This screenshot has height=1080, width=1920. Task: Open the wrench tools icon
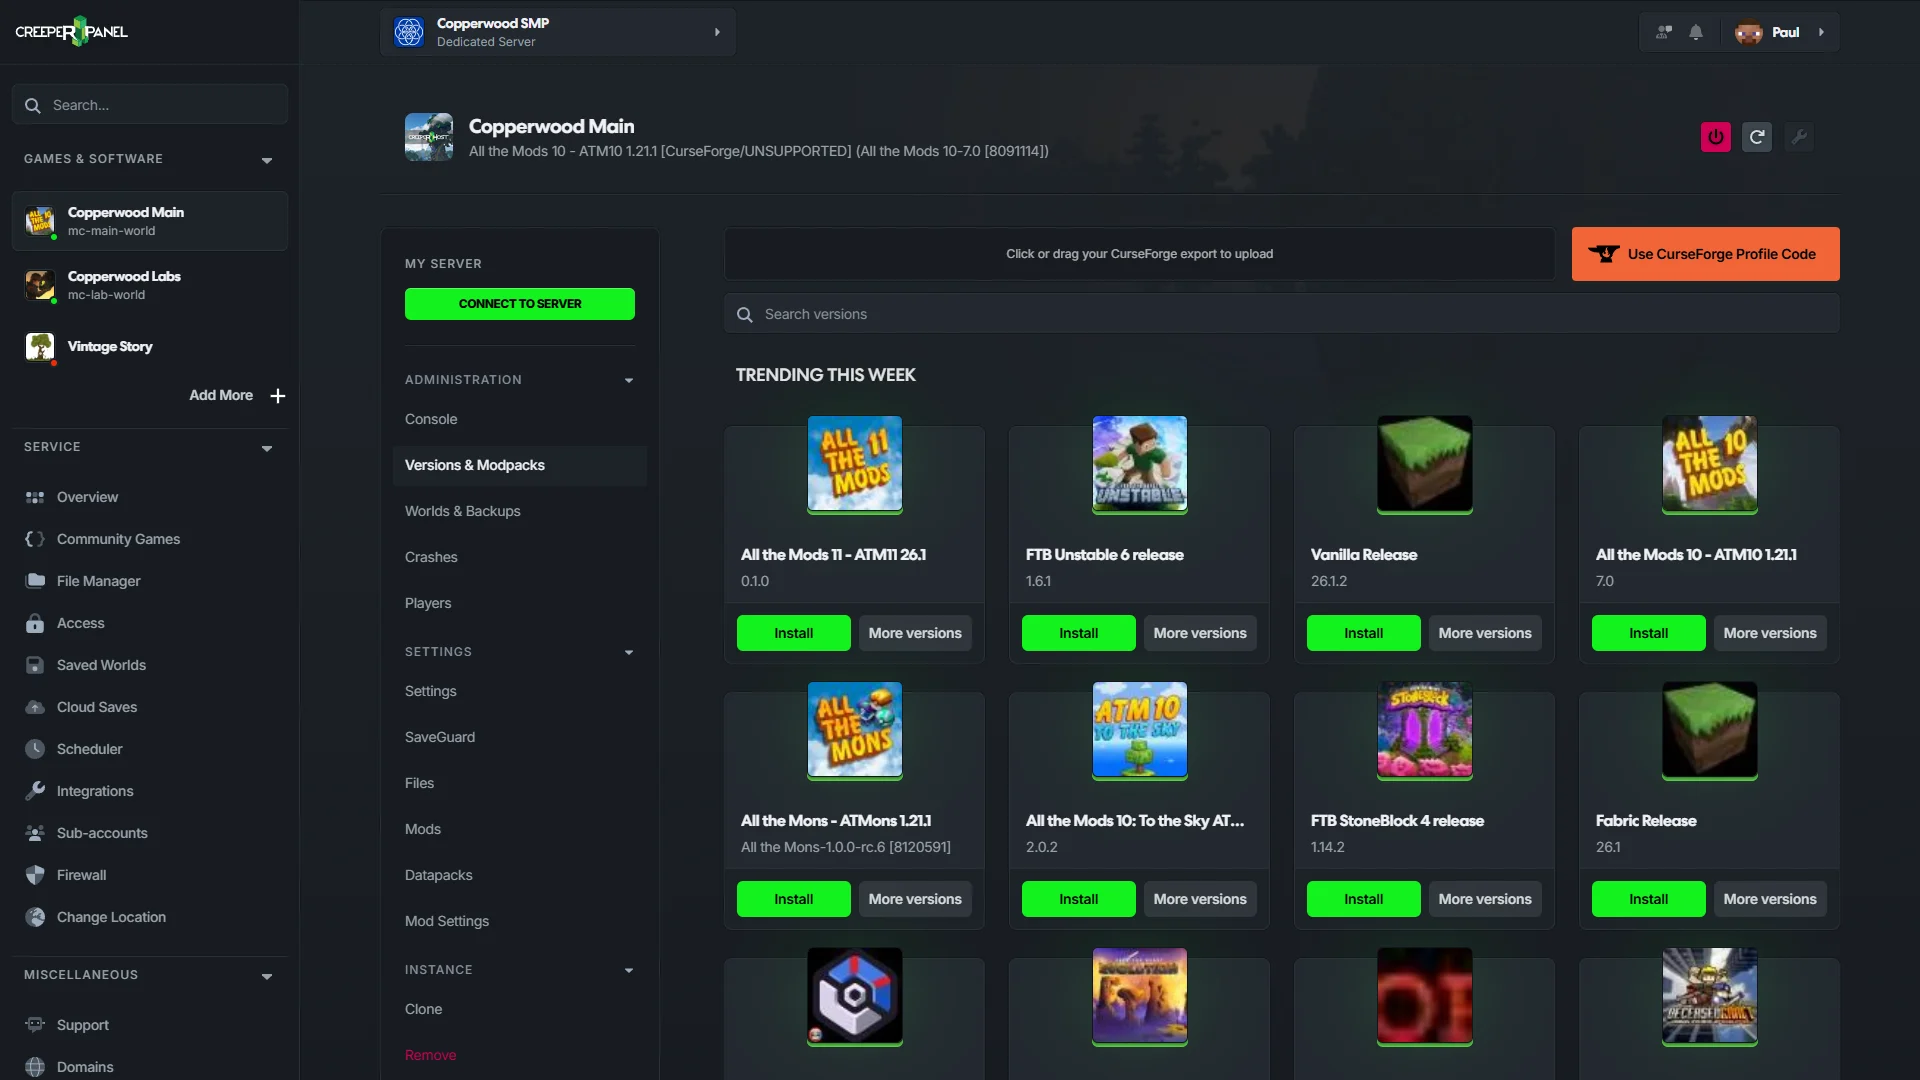(1799, 137)
